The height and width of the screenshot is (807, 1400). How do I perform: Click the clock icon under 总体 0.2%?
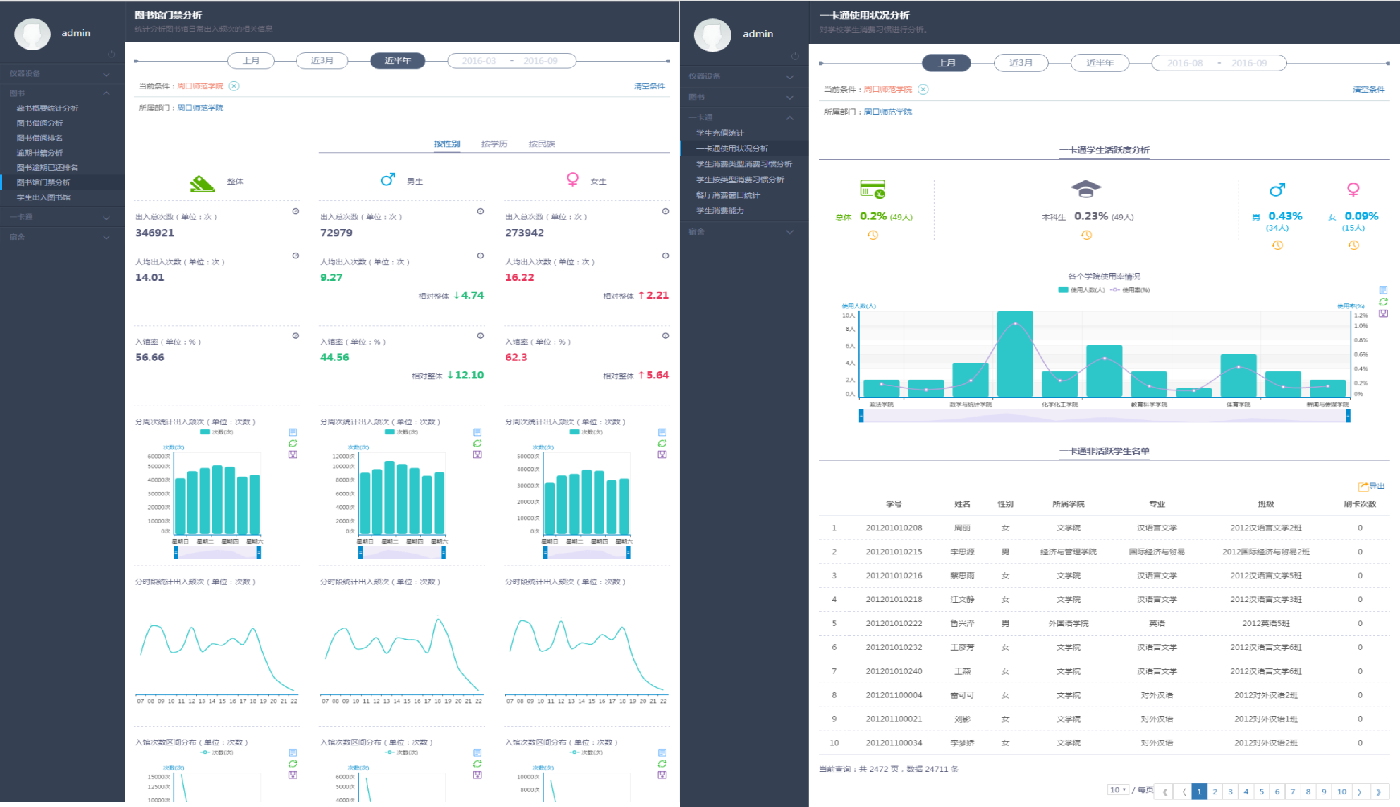(x=872, y=235)
